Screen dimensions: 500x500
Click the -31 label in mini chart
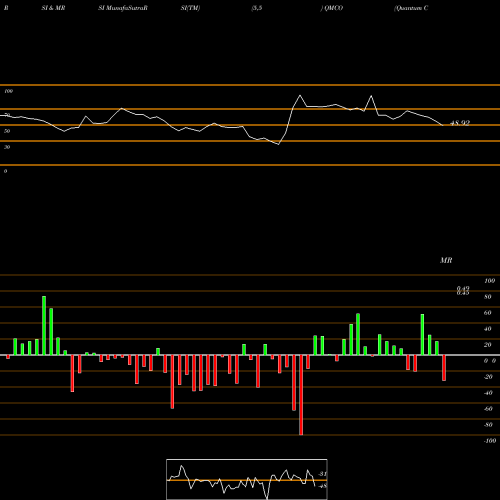coord(322,474)
